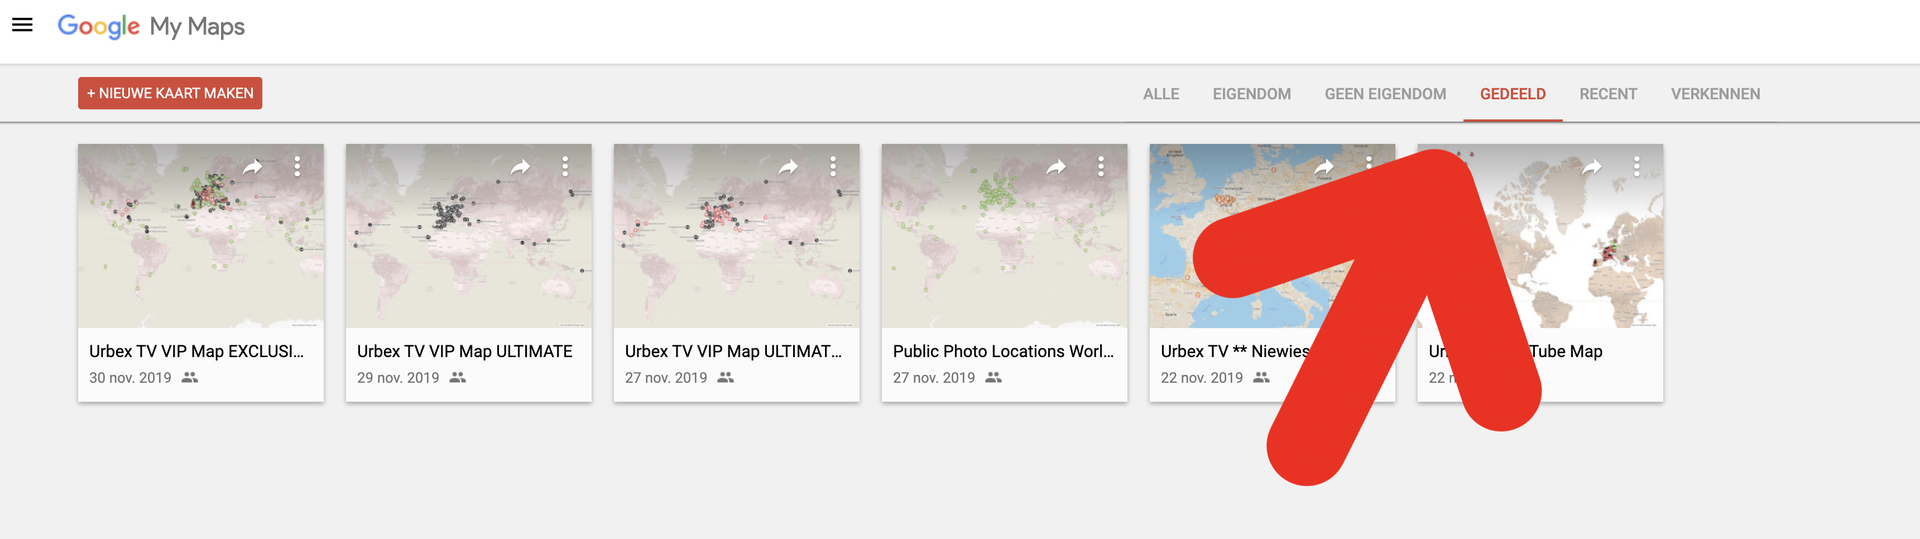Open more options on Urbex TV VIP Map ULTIMAT...
This screenshot has width=1920, height=539.
tap(833, 166)
